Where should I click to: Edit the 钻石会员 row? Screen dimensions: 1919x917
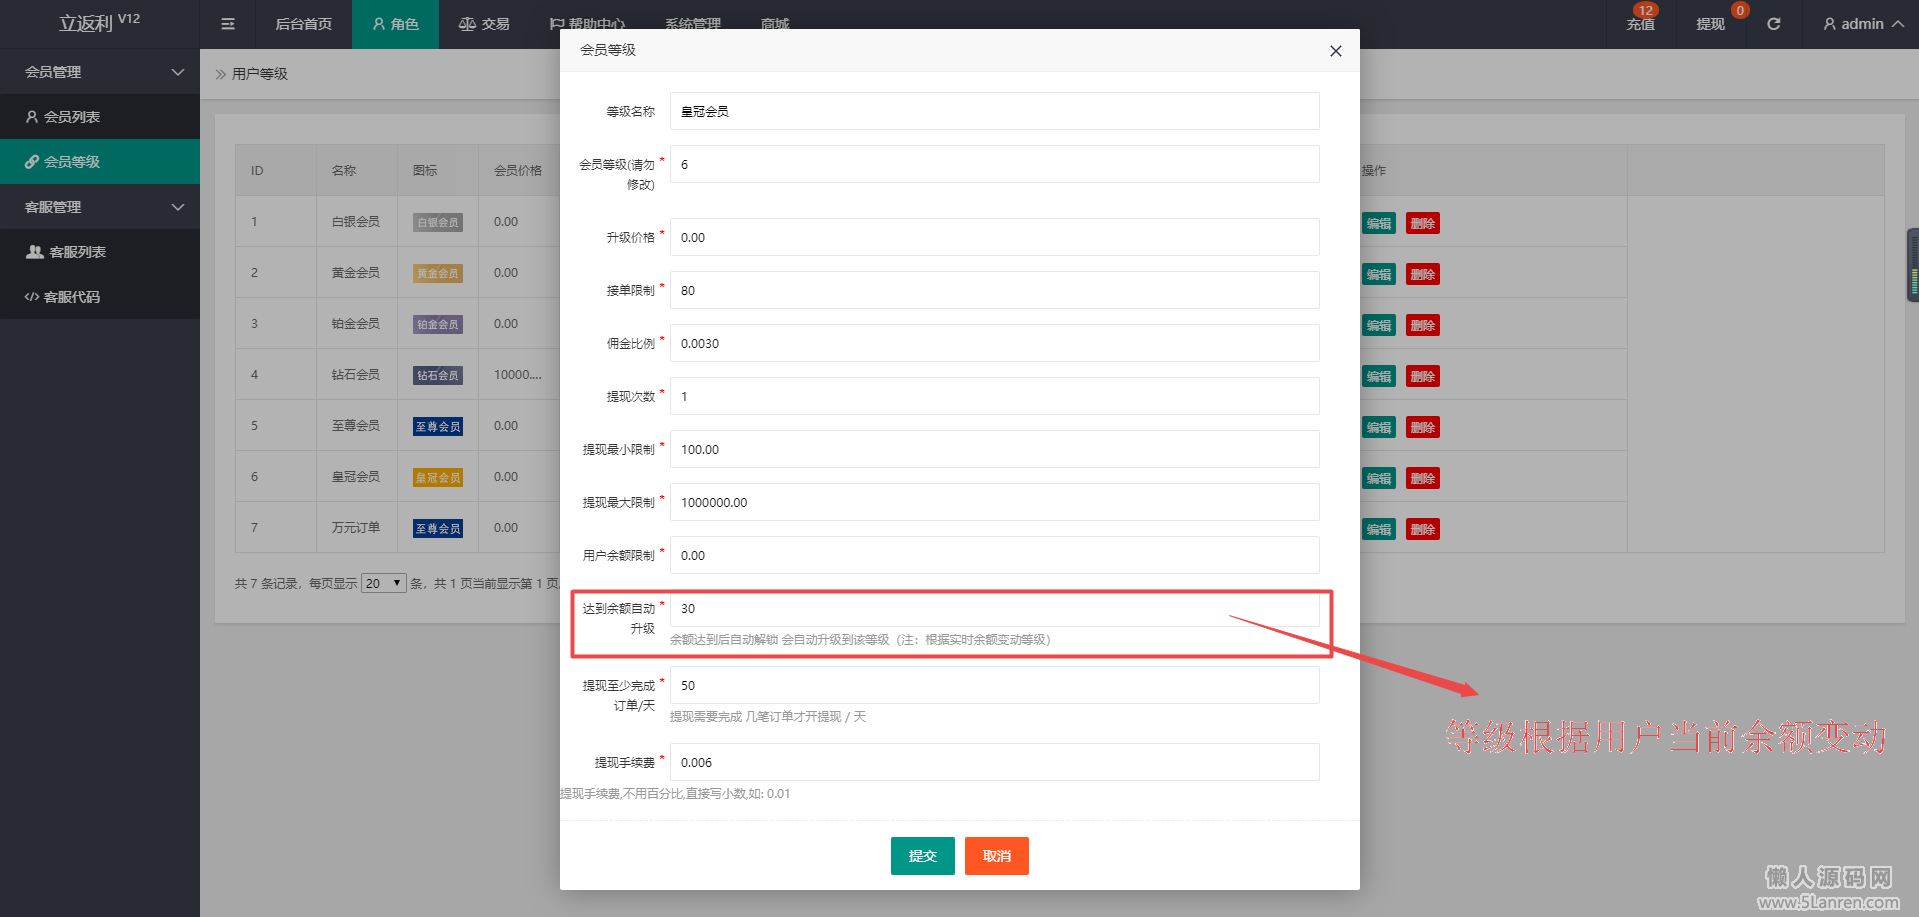point(1379,376)
